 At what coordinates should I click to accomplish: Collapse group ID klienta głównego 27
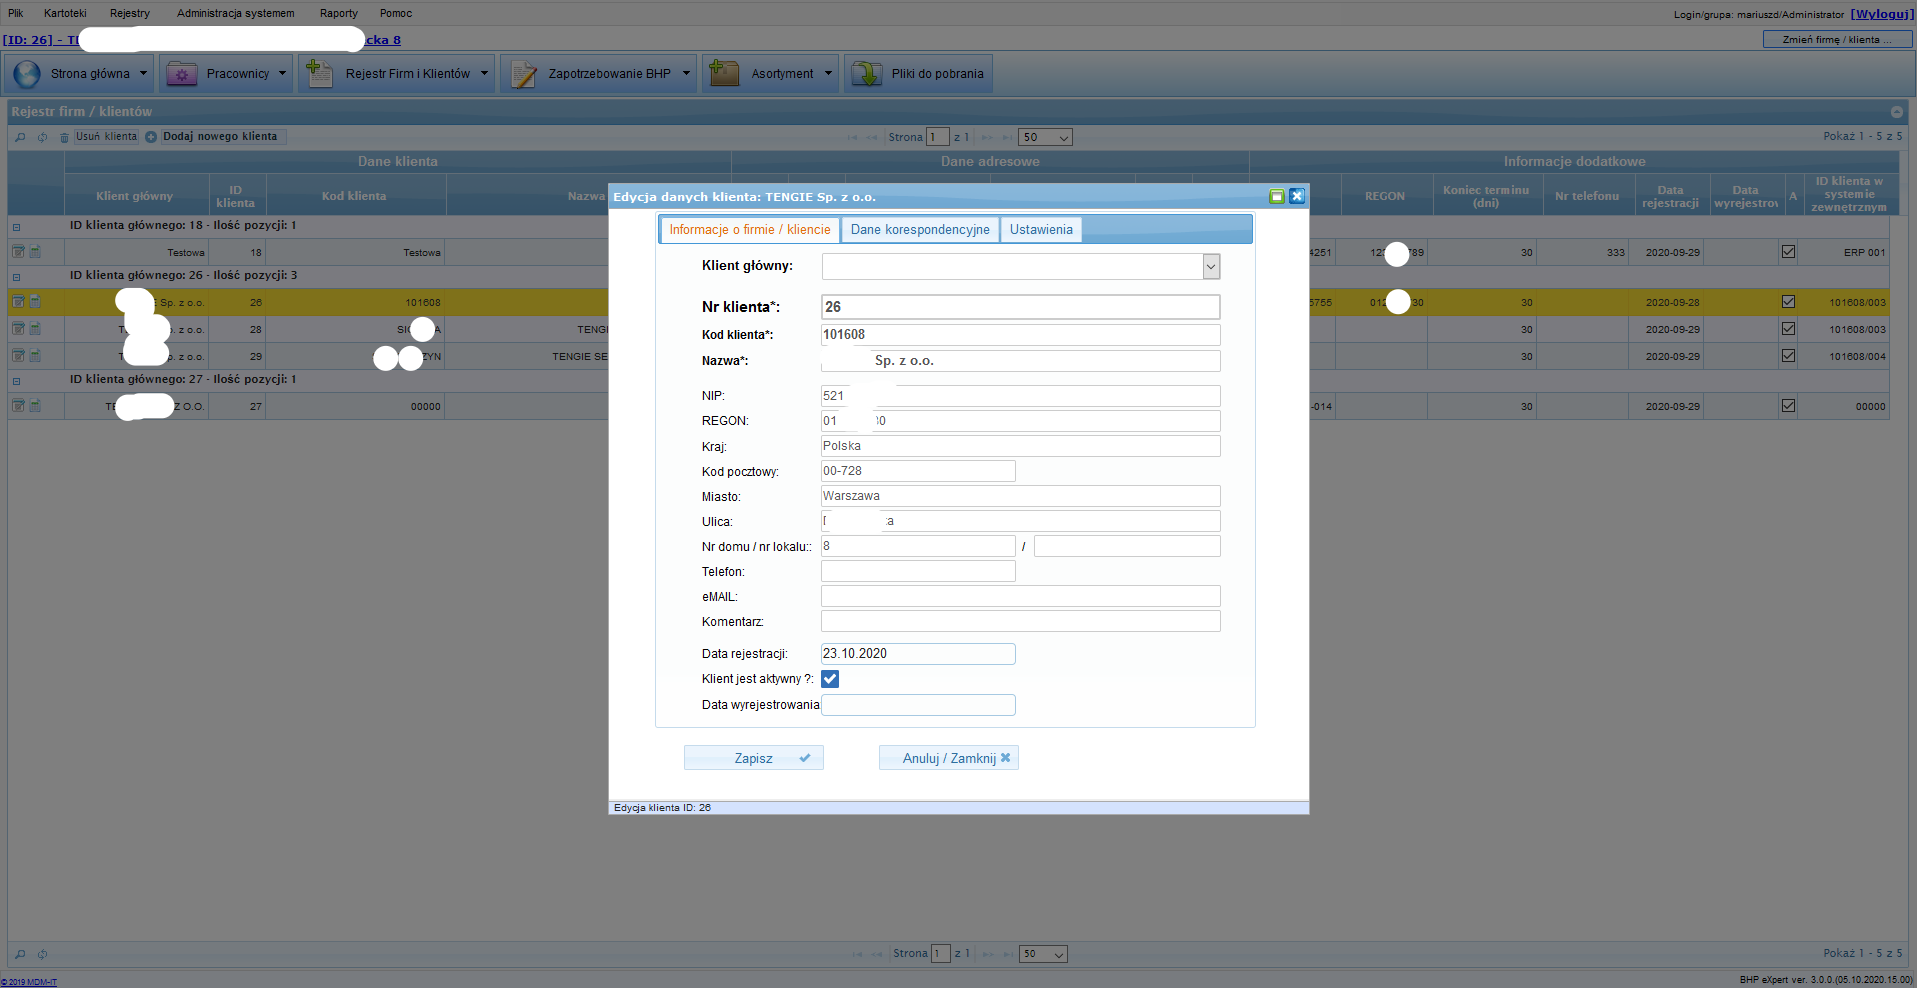[16, 381]
